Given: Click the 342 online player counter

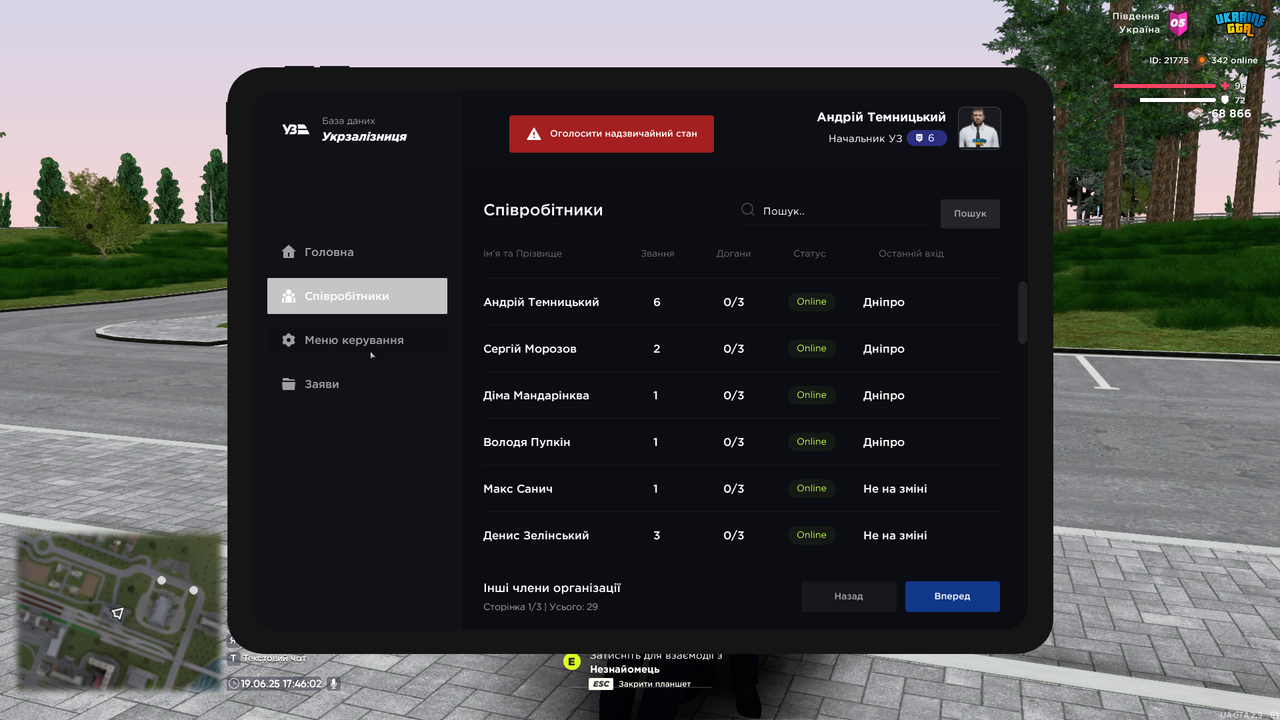Looking at the screenshot, I should 1228,60.
